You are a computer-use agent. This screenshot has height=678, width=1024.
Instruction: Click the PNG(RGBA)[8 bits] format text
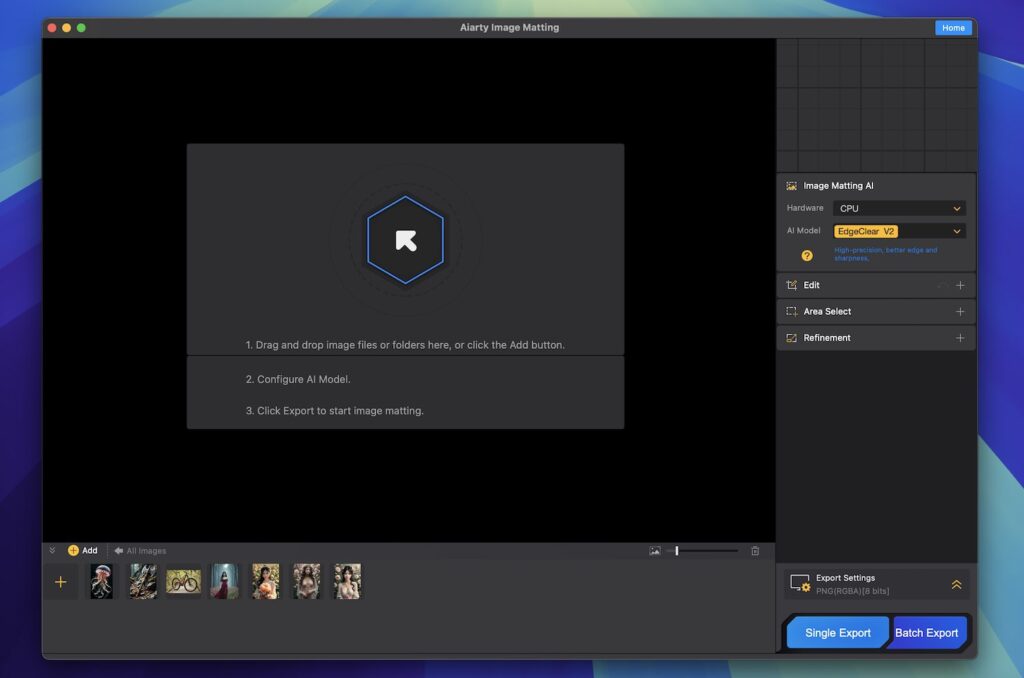point(852,591)
